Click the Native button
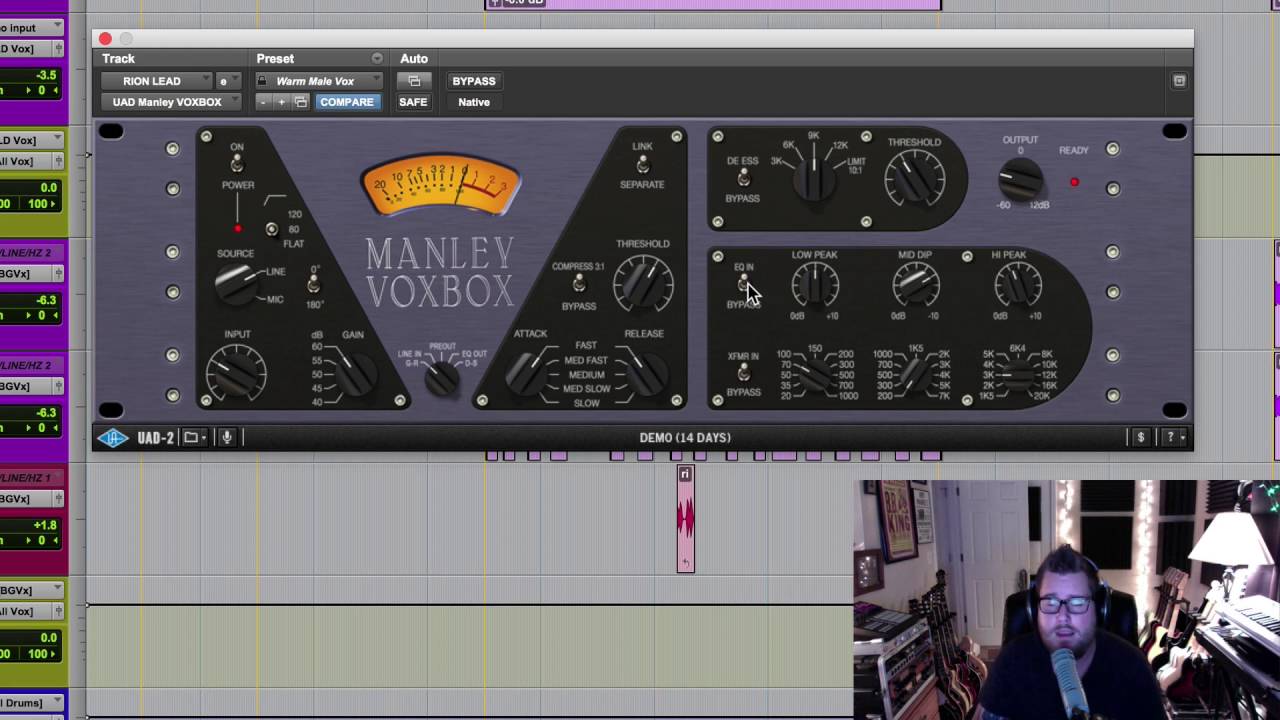This screenshot has width=1280, height=720. [x=474, y=102]
